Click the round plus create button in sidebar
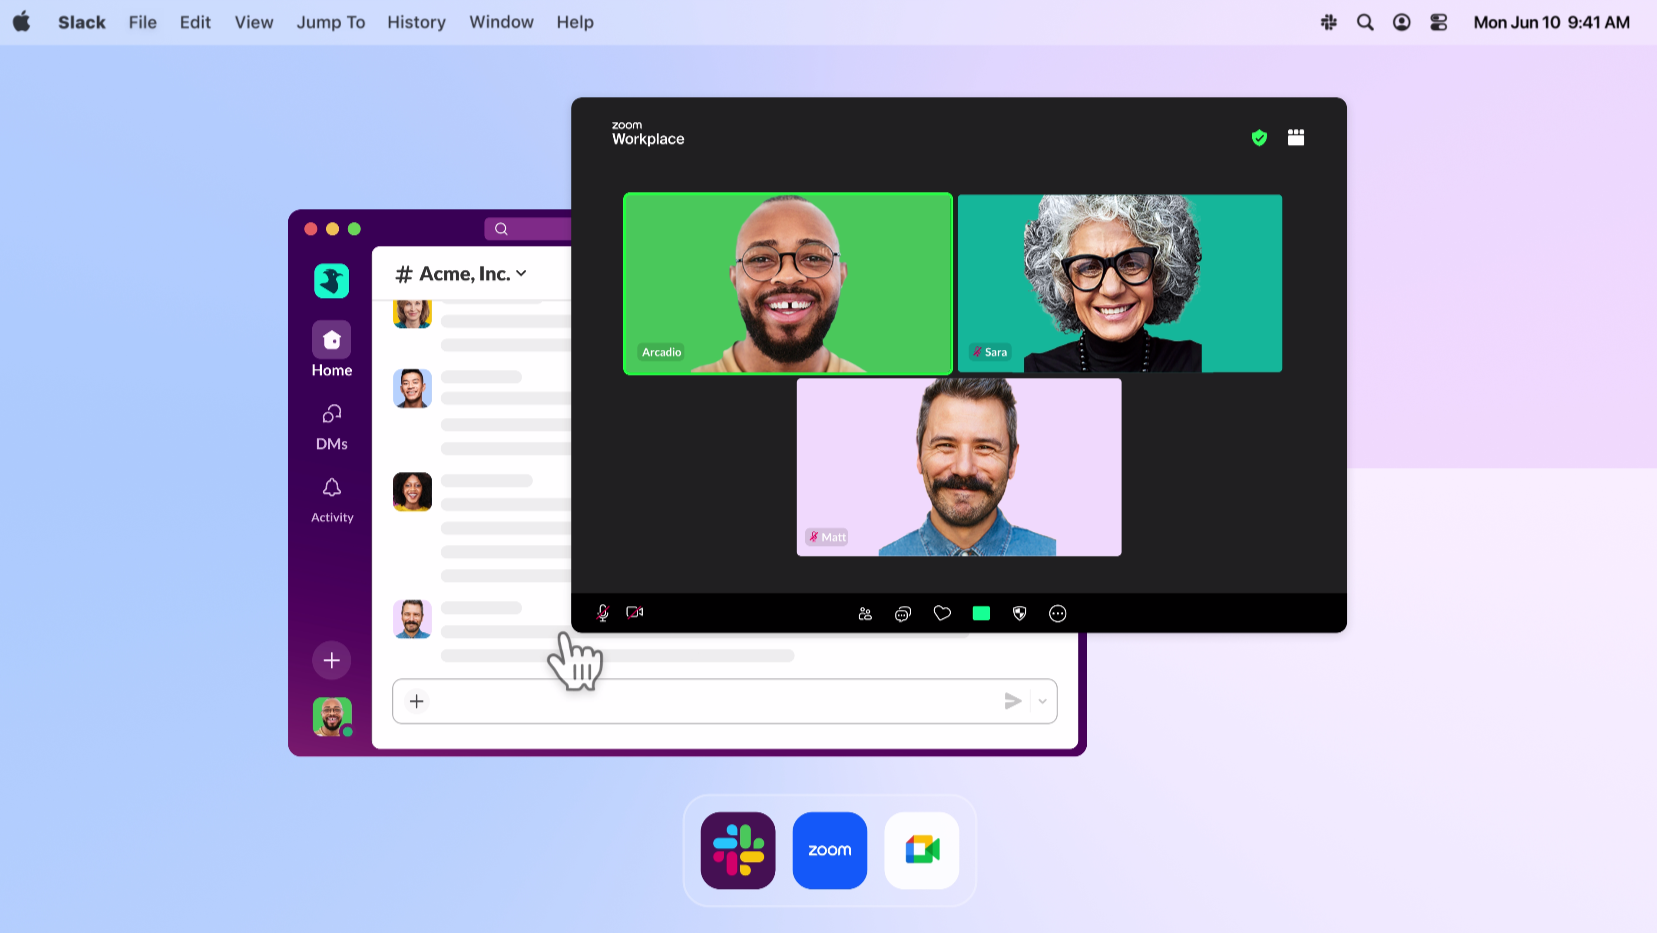The height and width of the screenshot is (933, 1657). (x=332, y=660)
